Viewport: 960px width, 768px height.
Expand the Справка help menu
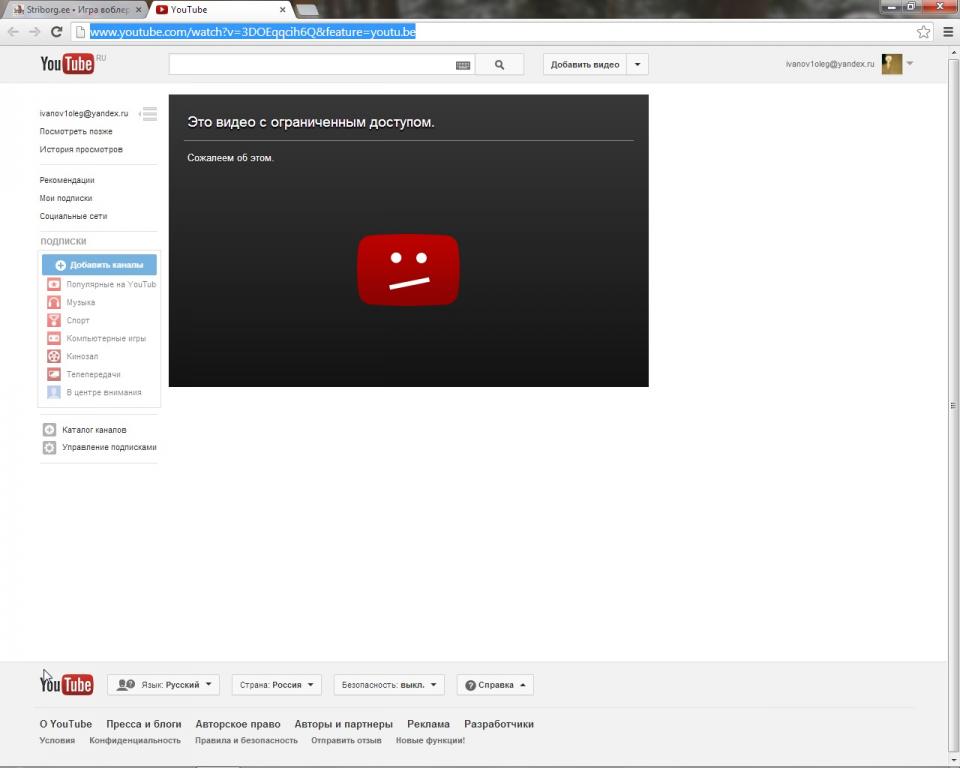tap(495, 685)
